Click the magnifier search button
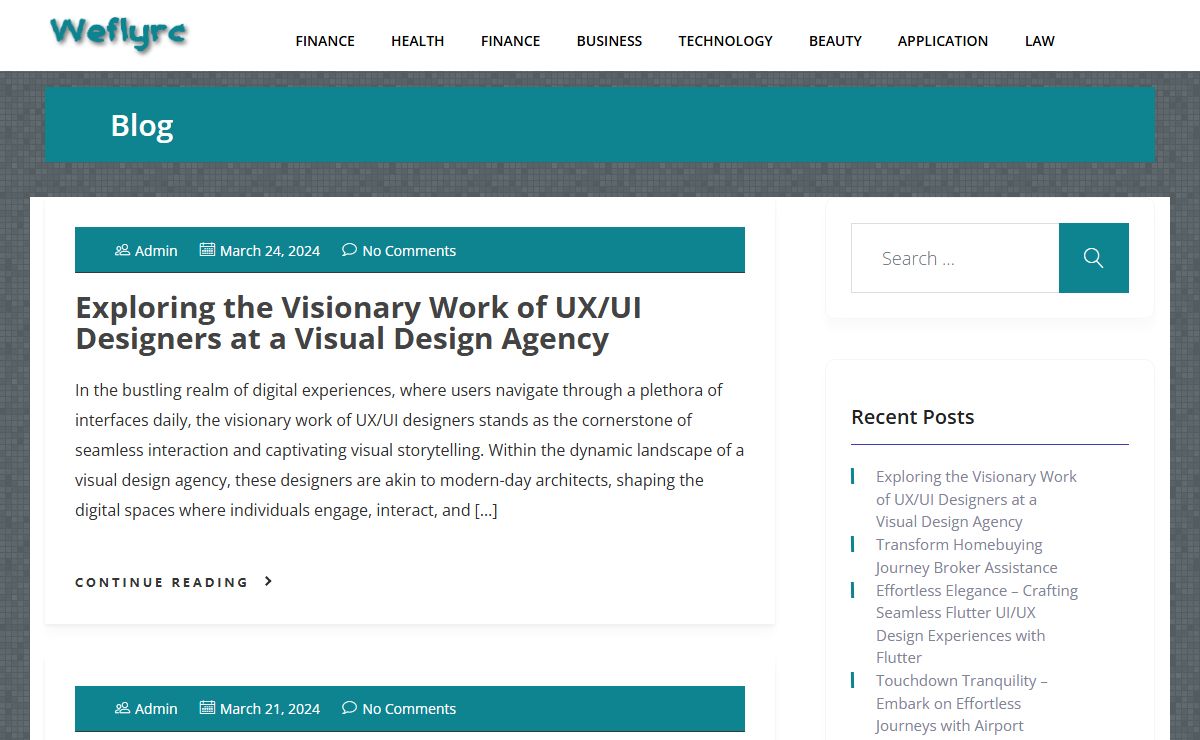Image resolution: width=1200 pixels, height=740 pixels. click(x=1093, y=258)
